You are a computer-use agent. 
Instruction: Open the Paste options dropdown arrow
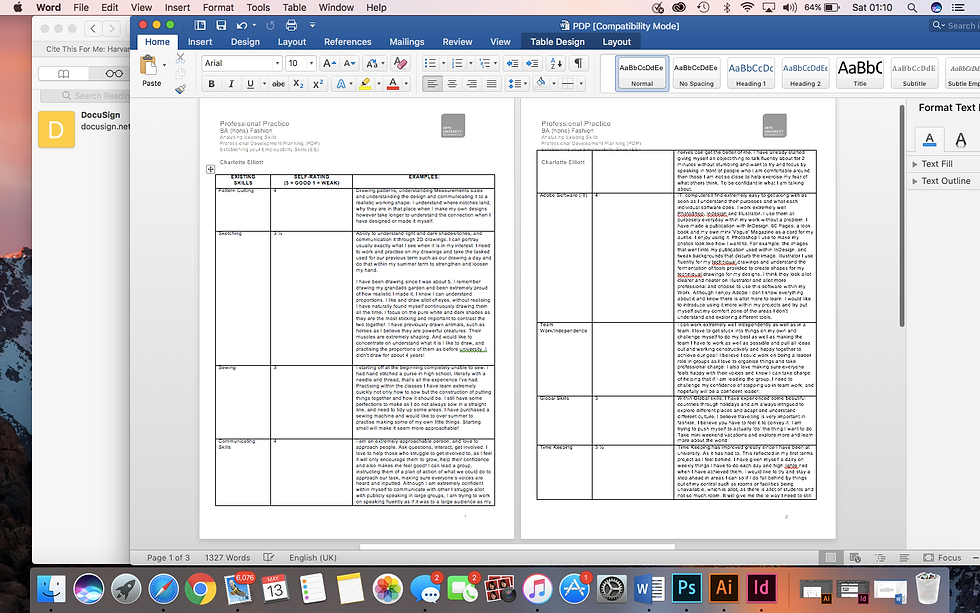[x=164, y=65]
